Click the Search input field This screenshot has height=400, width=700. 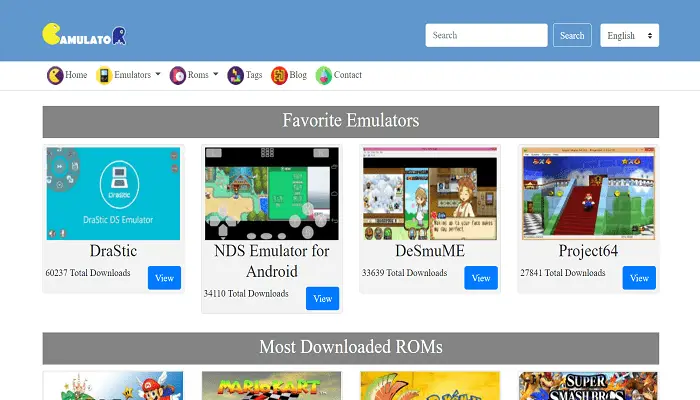click(486, 35)
